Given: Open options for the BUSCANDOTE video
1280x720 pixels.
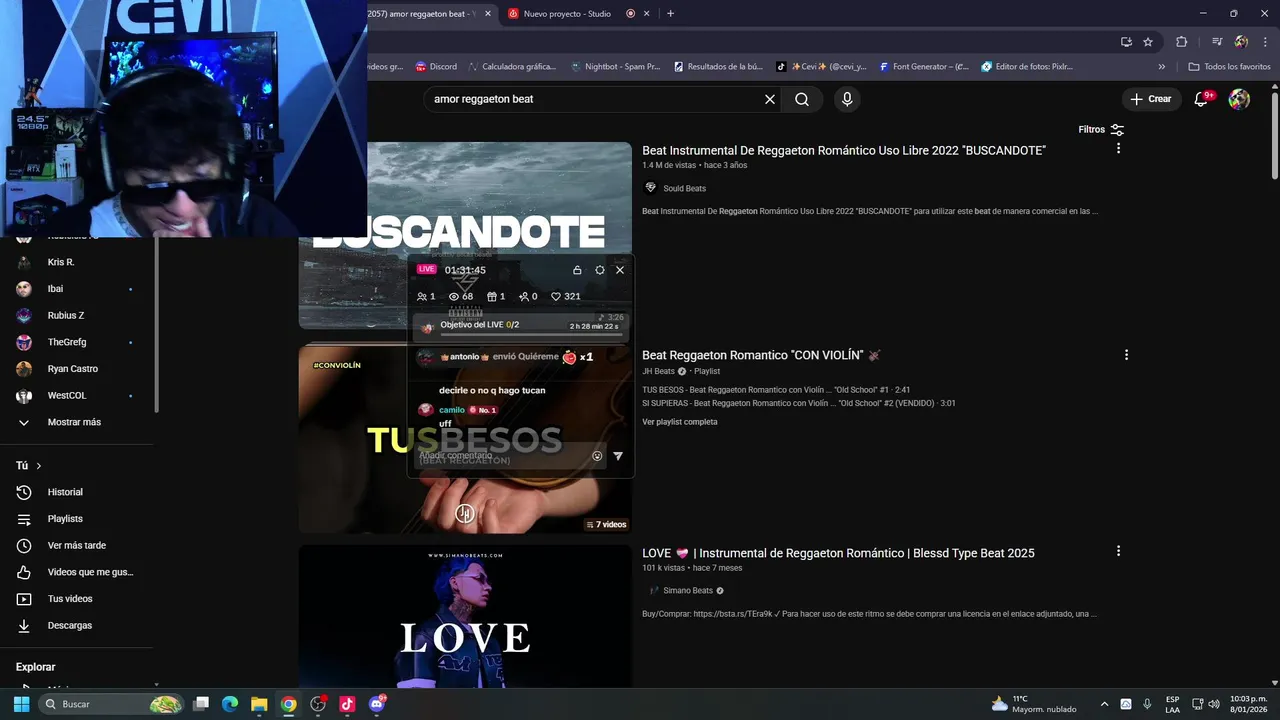Looking at the screenshot, I should [x=1118, y=148].
